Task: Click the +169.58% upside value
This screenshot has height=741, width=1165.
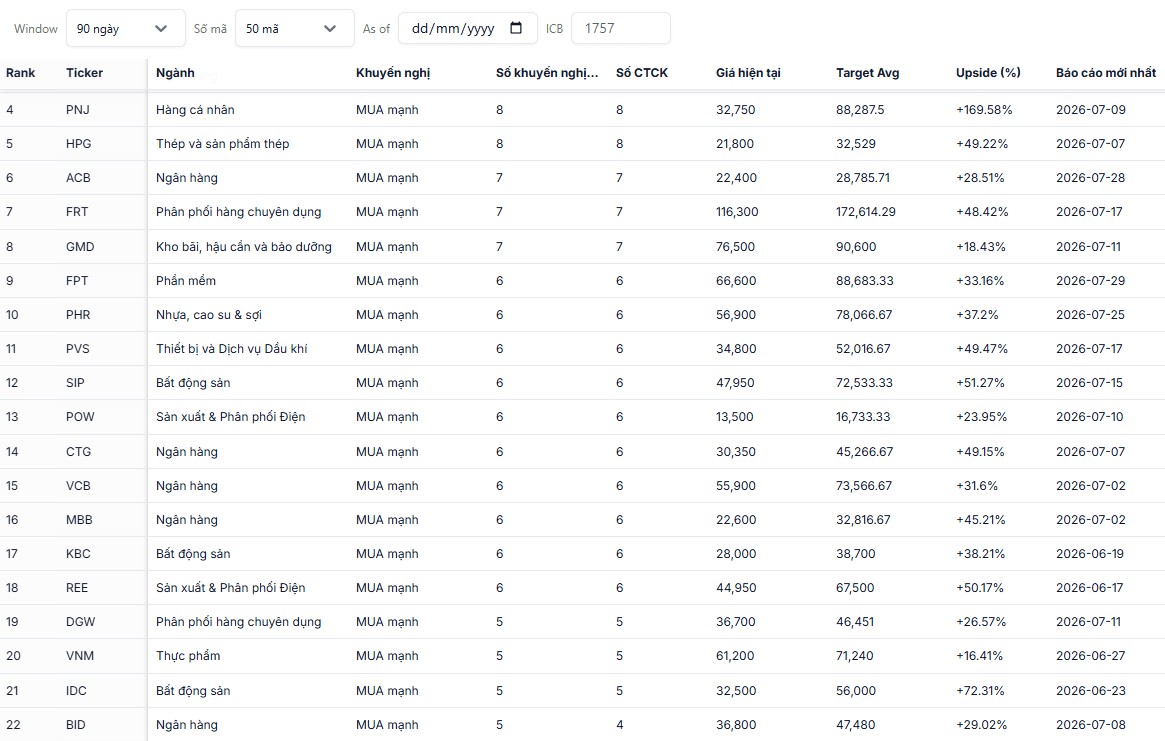Action: coord(984,110)
